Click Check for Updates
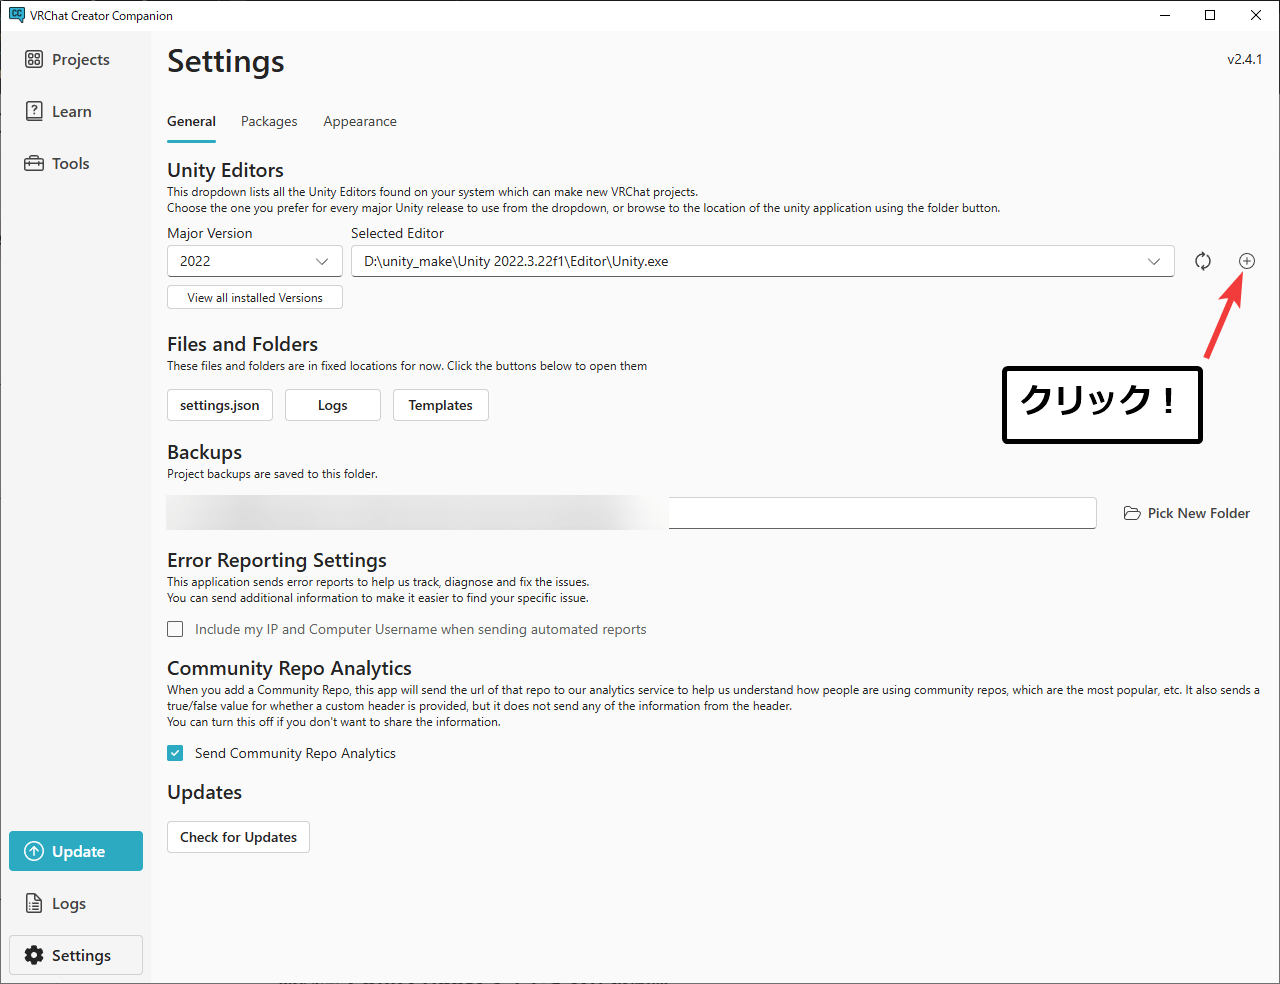 coord(238,837)
